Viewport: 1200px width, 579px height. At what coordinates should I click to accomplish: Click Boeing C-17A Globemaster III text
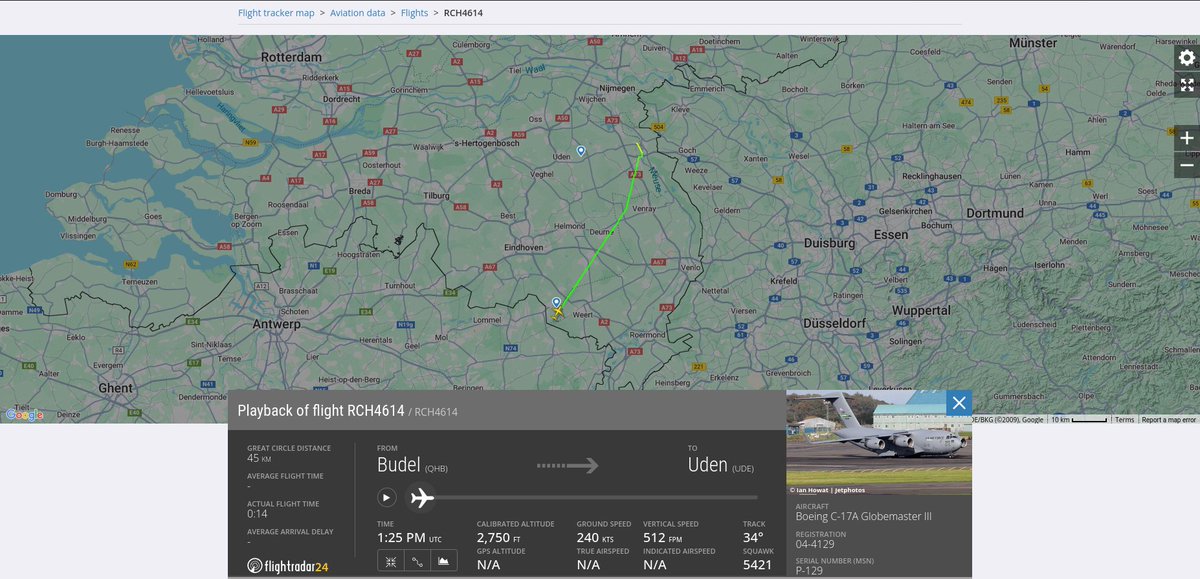coord(865,517)
